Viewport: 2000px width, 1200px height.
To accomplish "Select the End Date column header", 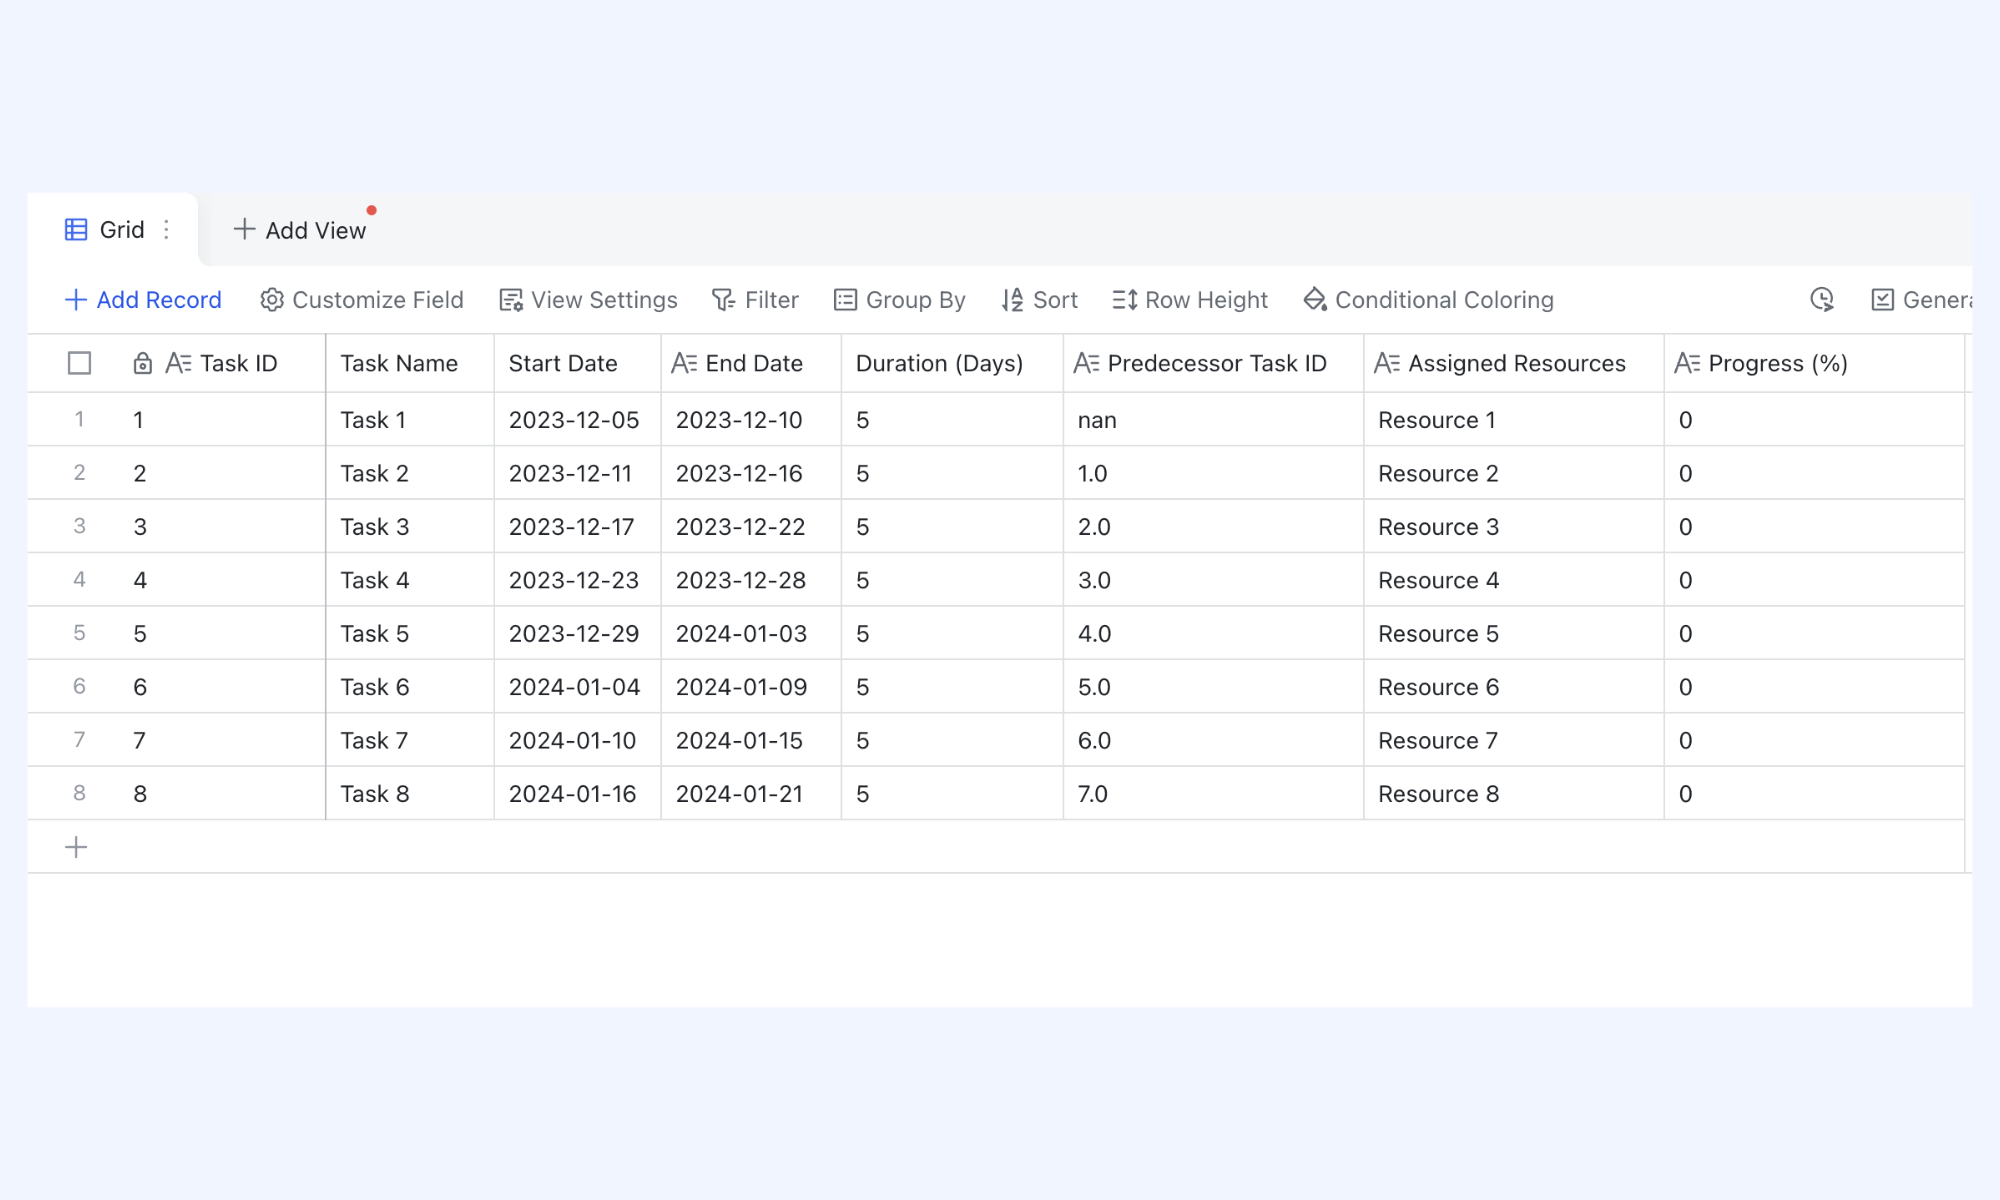I will click(751, 363).
